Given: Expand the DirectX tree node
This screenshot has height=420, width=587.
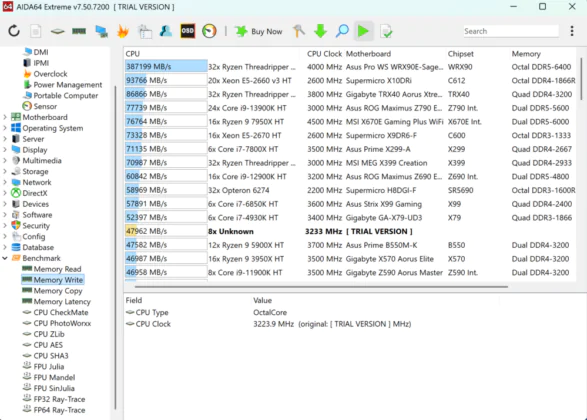Looking at the screenshot, I should [5, 193].
